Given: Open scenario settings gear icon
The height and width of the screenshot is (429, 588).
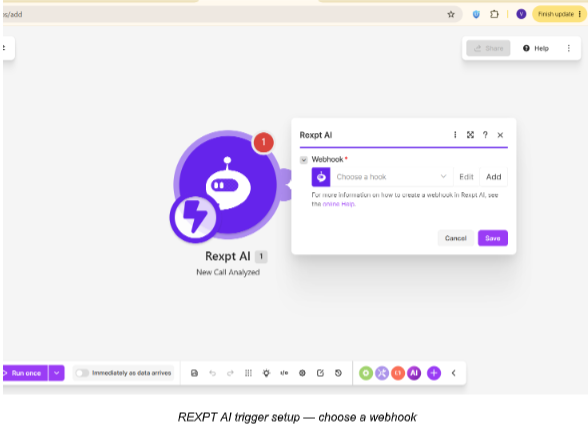Looking at the screenshot, I should pyautogui.click(x=302, y=373).
